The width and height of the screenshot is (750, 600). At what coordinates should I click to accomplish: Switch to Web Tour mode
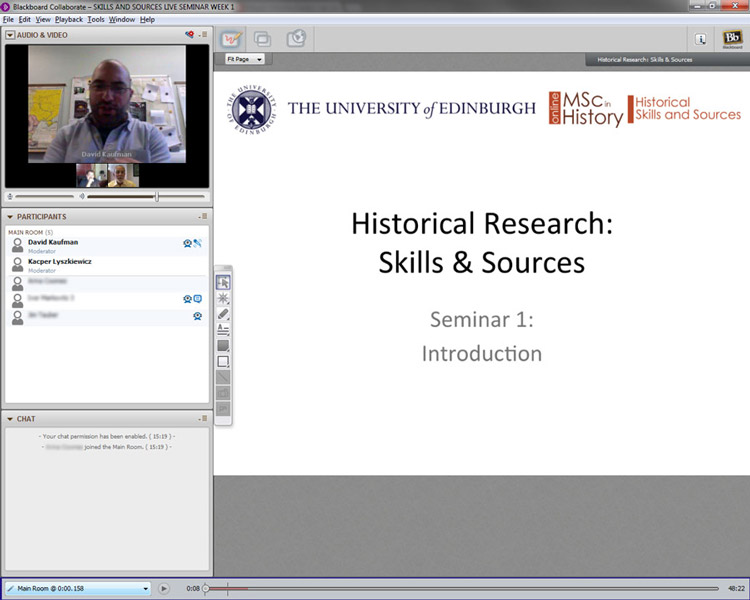(x=296, y=38)
